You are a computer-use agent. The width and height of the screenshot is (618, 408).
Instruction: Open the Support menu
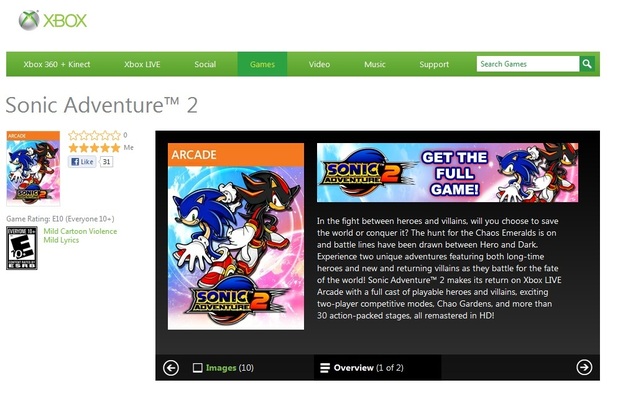pos(434,64)
